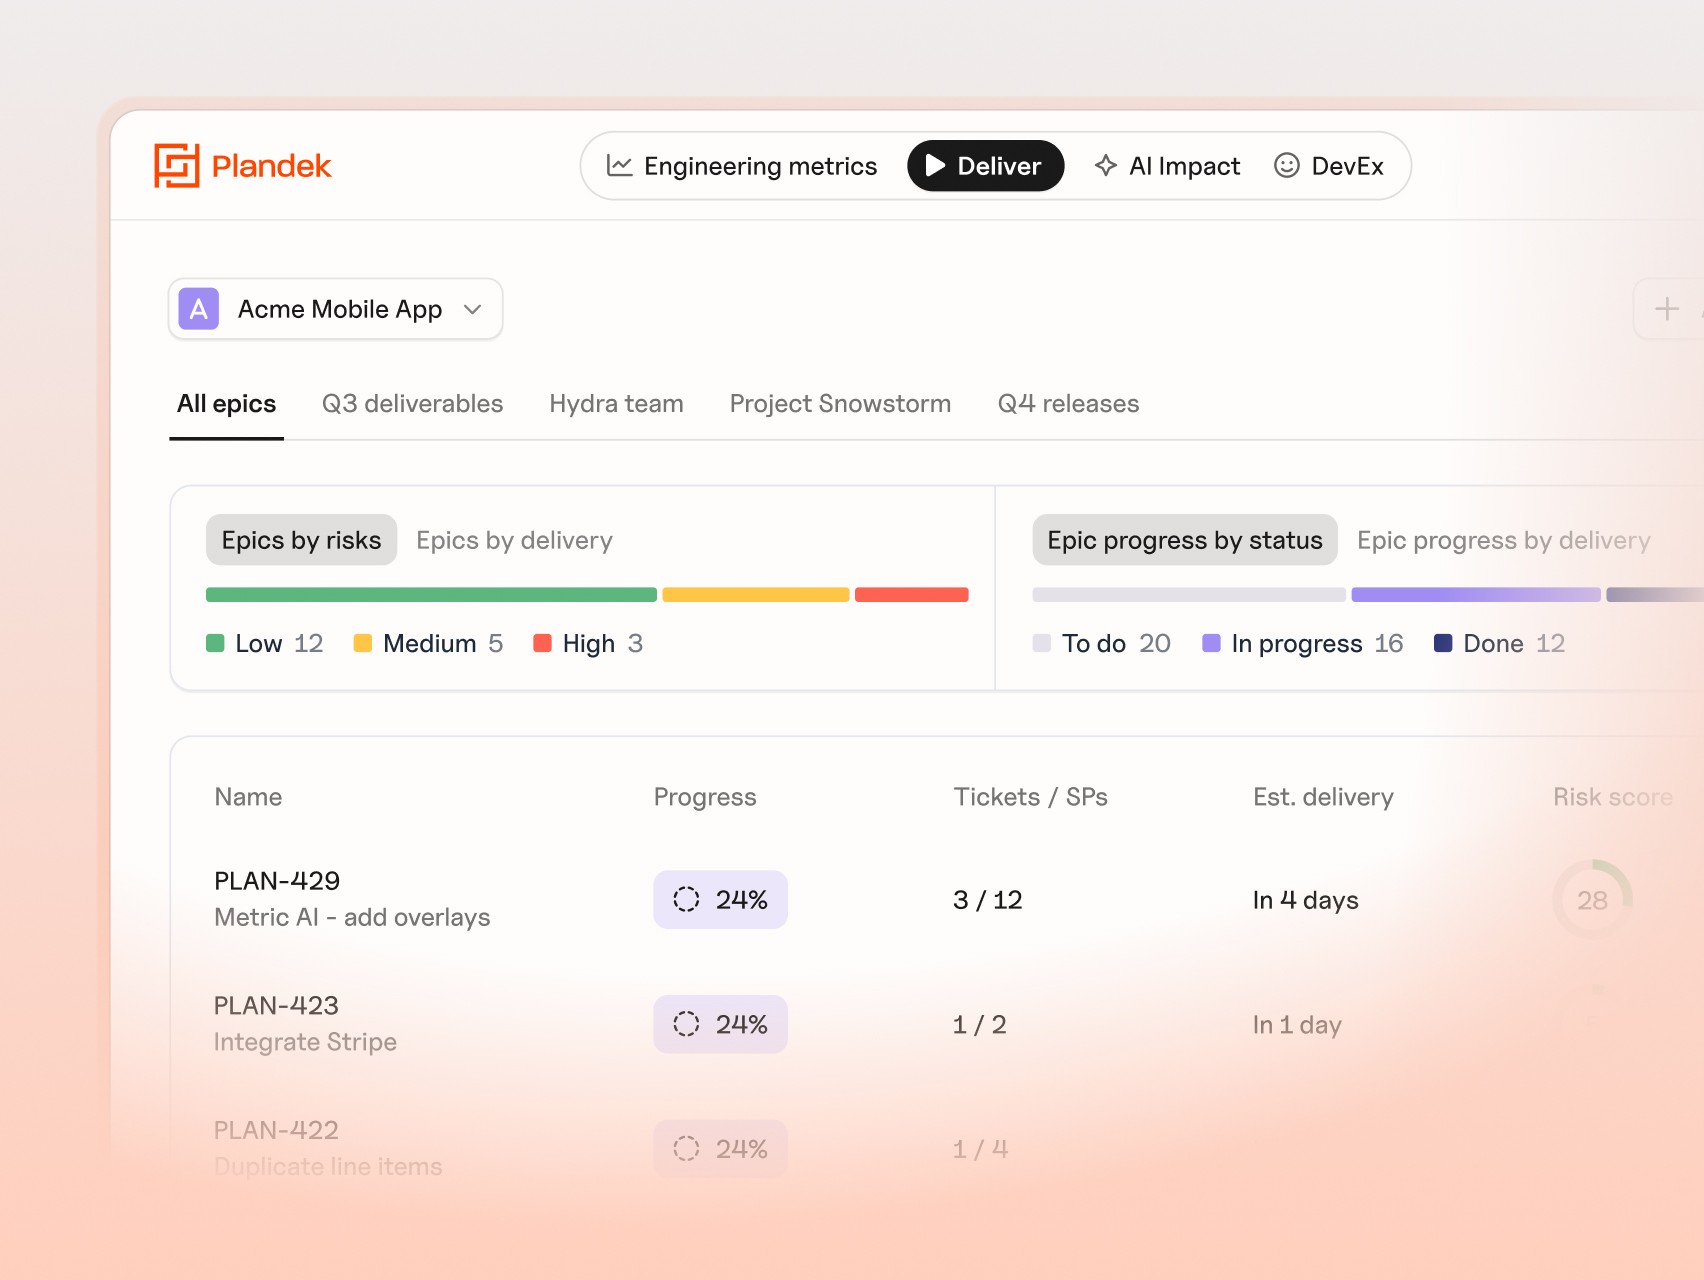Open the AI Impact section
The width and height of the screenshot is (1704, 1280).
1167,166
